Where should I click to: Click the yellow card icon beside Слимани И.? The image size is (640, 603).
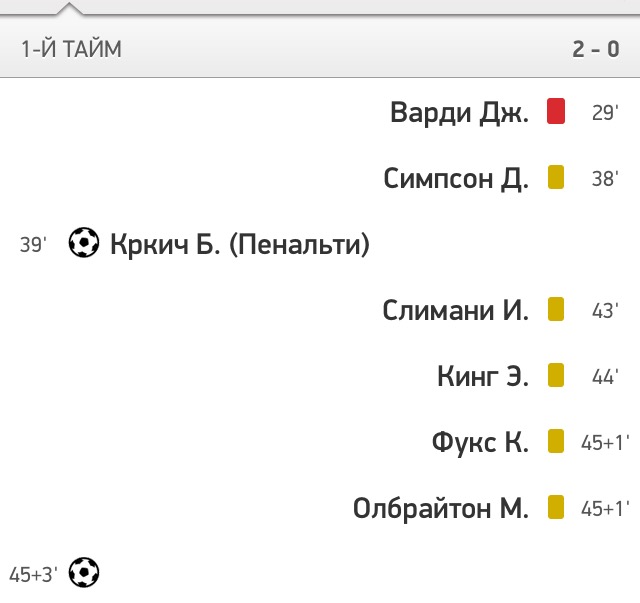coord(556,309)
